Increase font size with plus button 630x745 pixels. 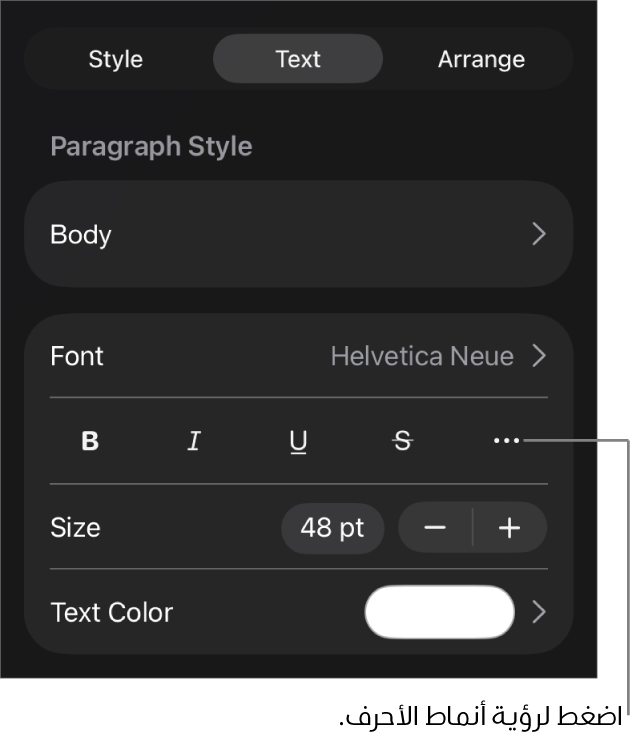[x=510, y=528]
